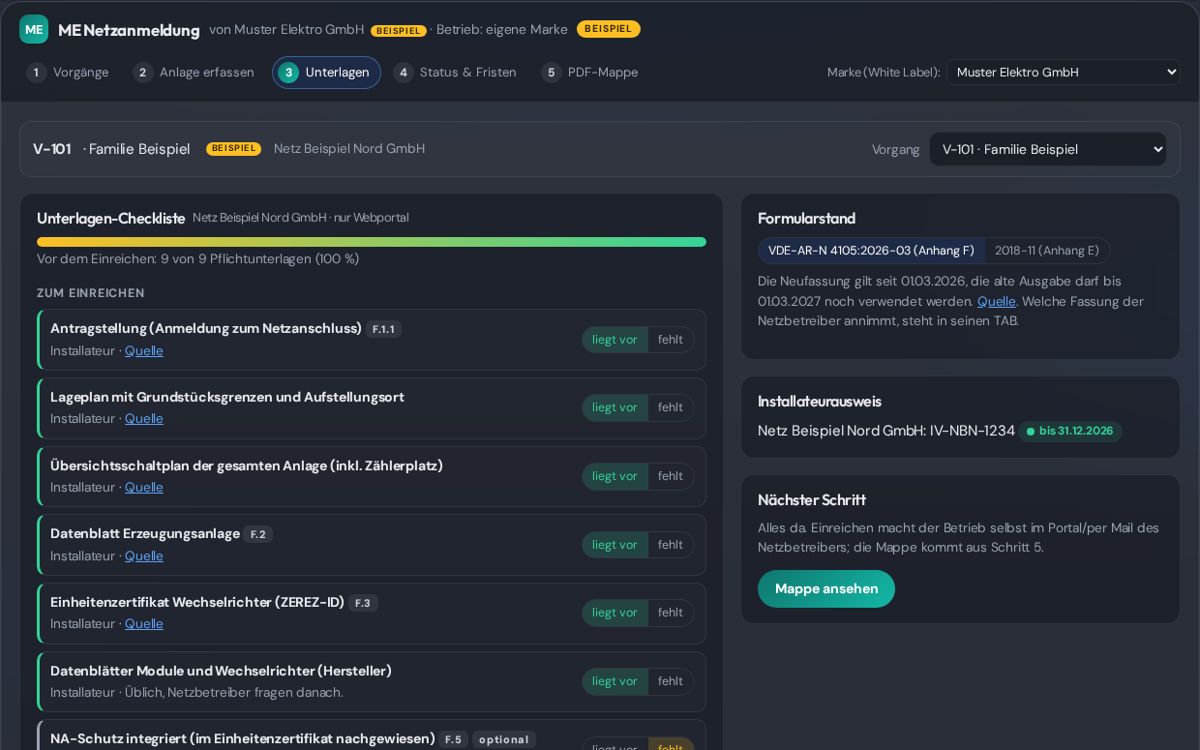Click the Formularstand heading
The height and width of the screenshot is (750, 1200).
pyautogui.click(x=807, y=218)
